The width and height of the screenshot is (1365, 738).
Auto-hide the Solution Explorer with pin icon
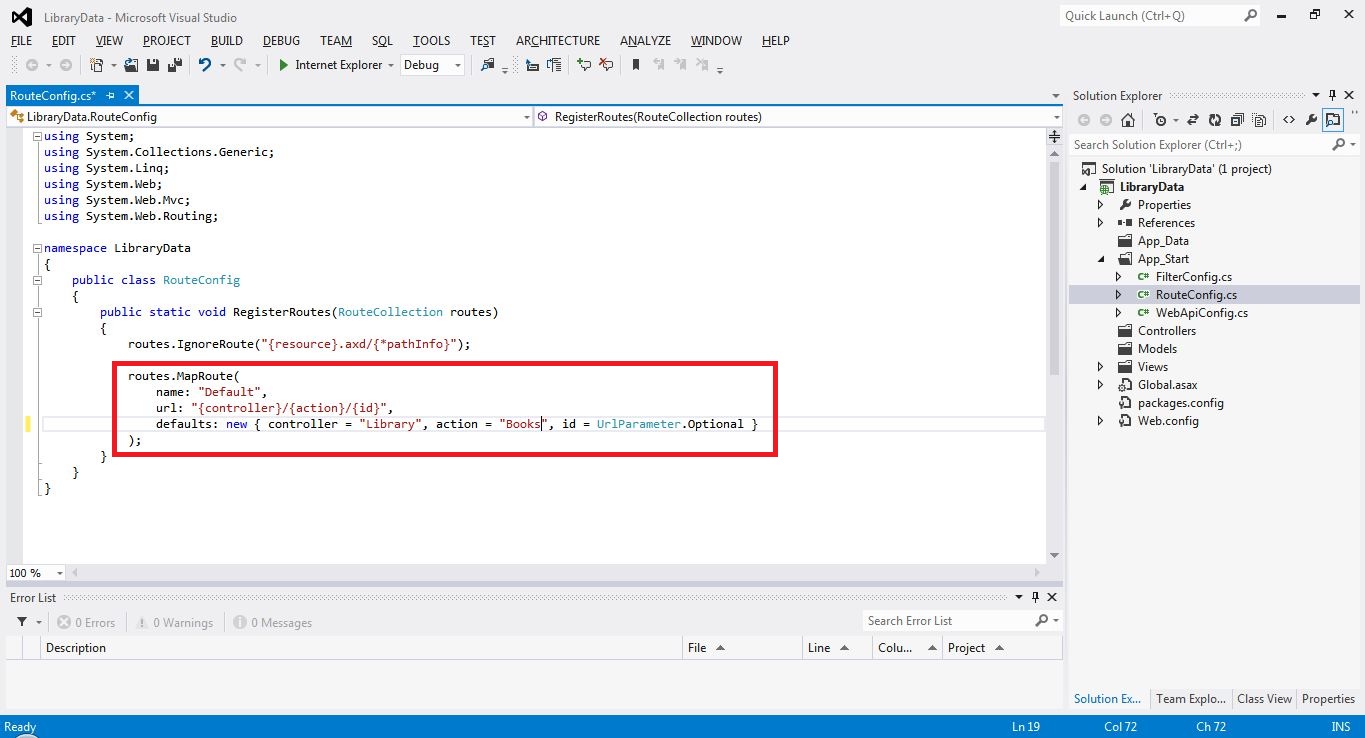1332,95
